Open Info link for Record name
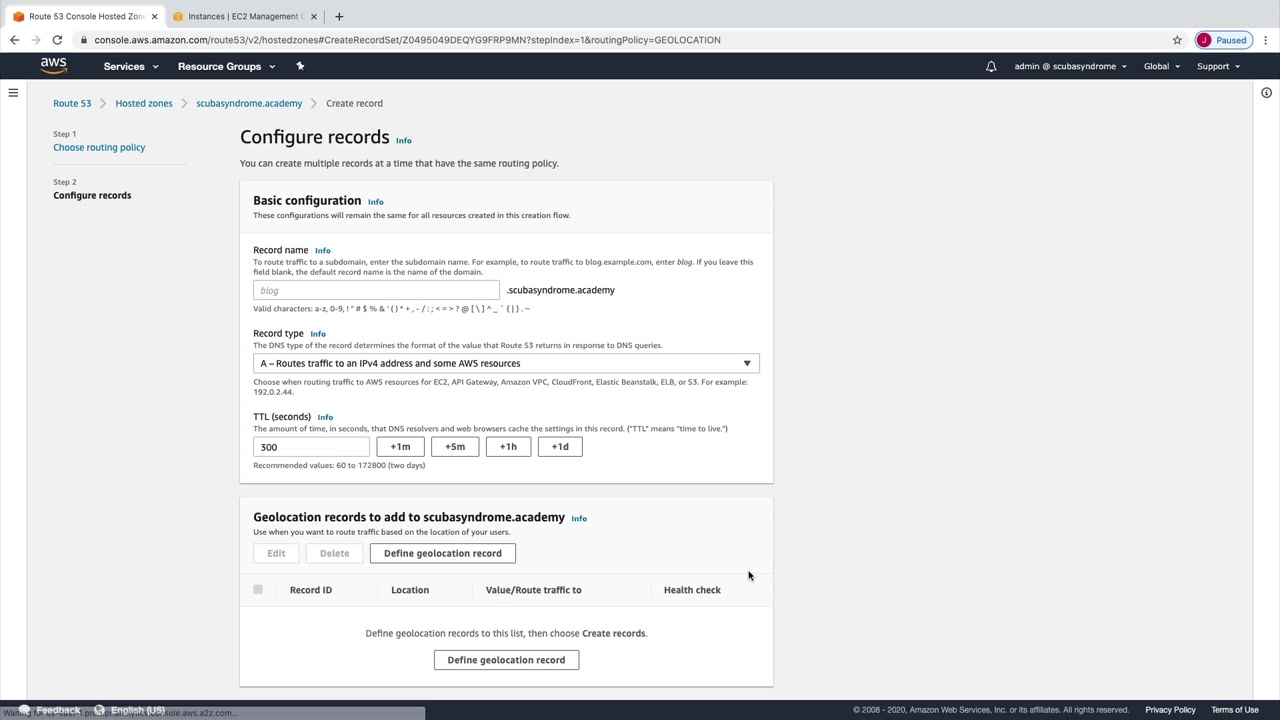The height and width of the screenshot is (720, 1280). pyautogui.click(x=323, y=250)
